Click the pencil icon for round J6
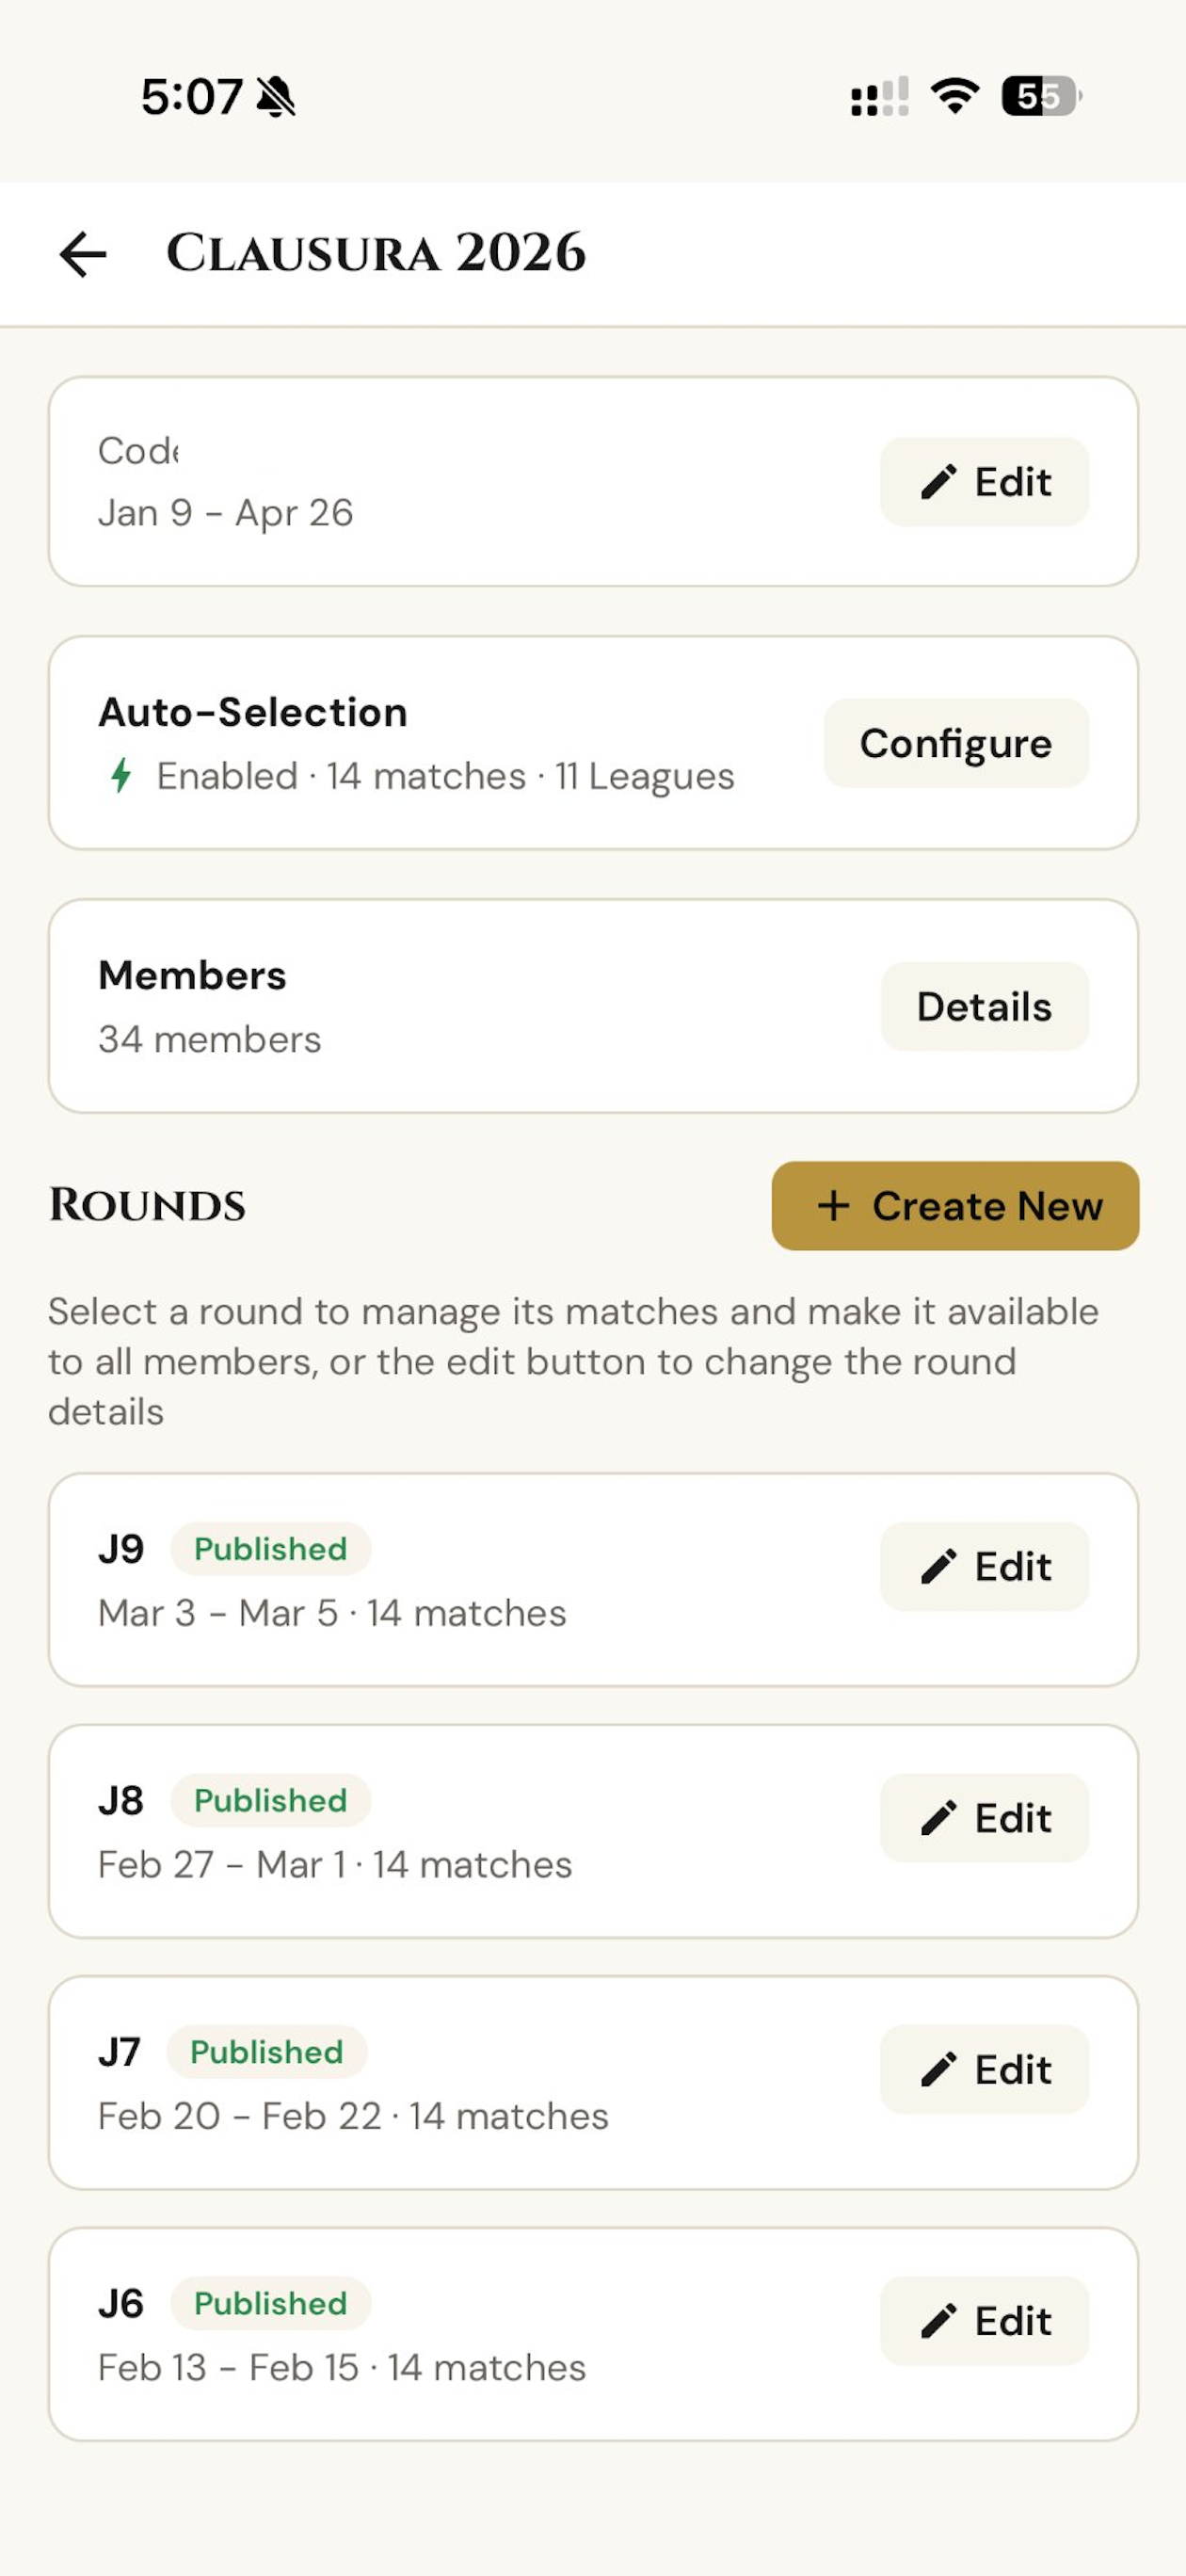Screen dimensions: 1186x2576 (x=938, y=2321)
